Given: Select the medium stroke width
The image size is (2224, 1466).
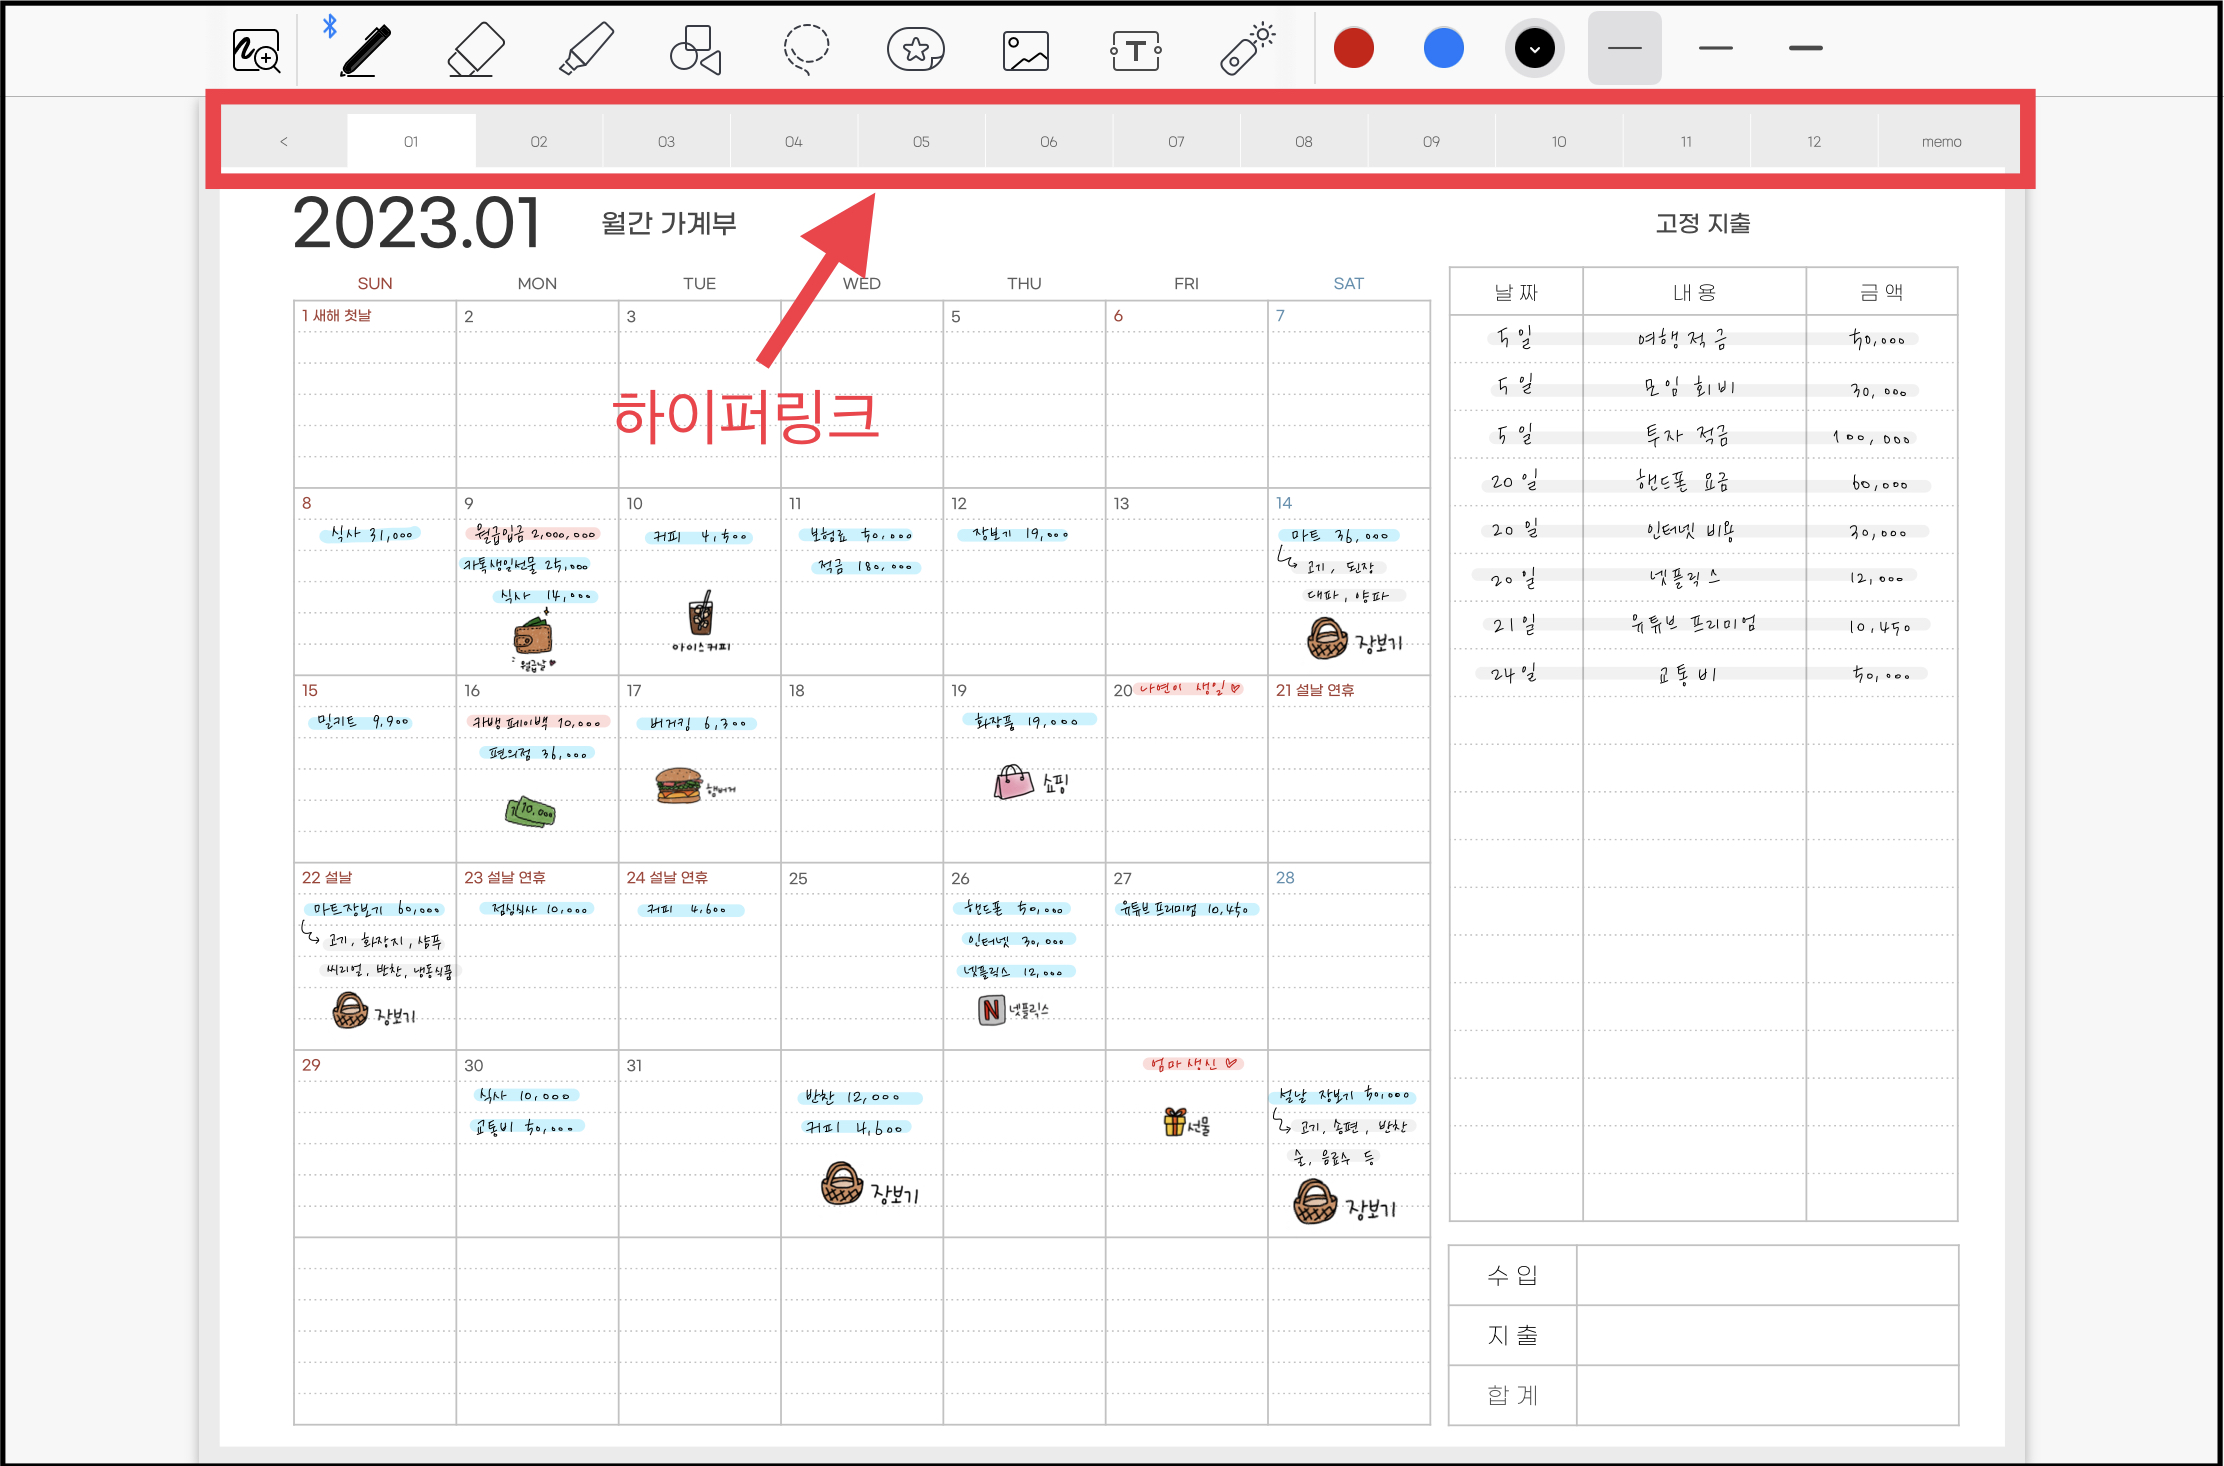Looking at the screenshot, I should point(1716,48).
